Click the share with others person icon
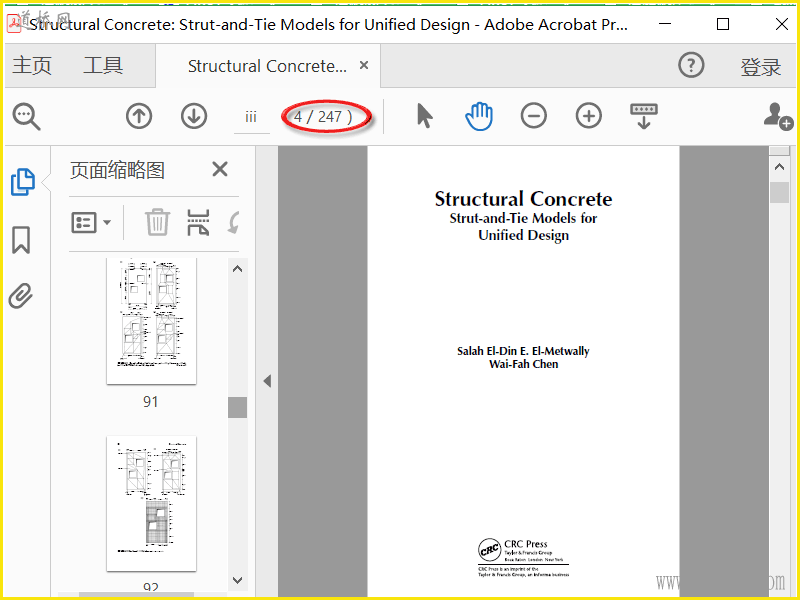Image resolution: width=800 pixels, height=600 pixels. click(778, 116)
